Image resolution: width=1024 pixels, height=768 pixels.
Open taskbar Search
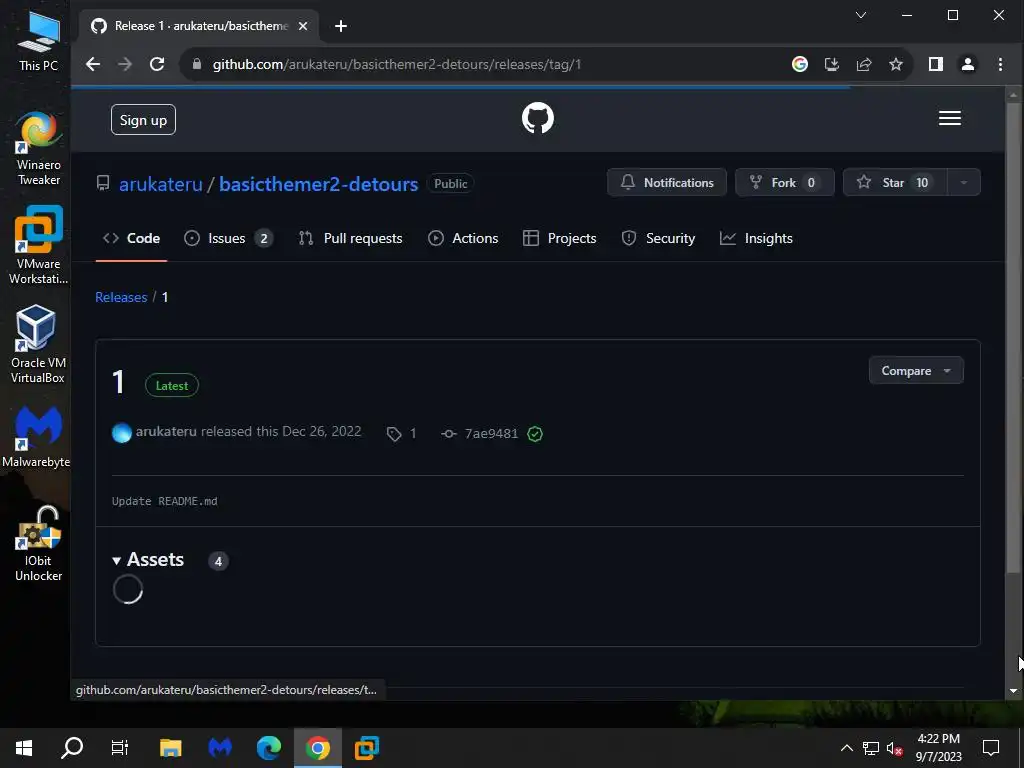72,748
